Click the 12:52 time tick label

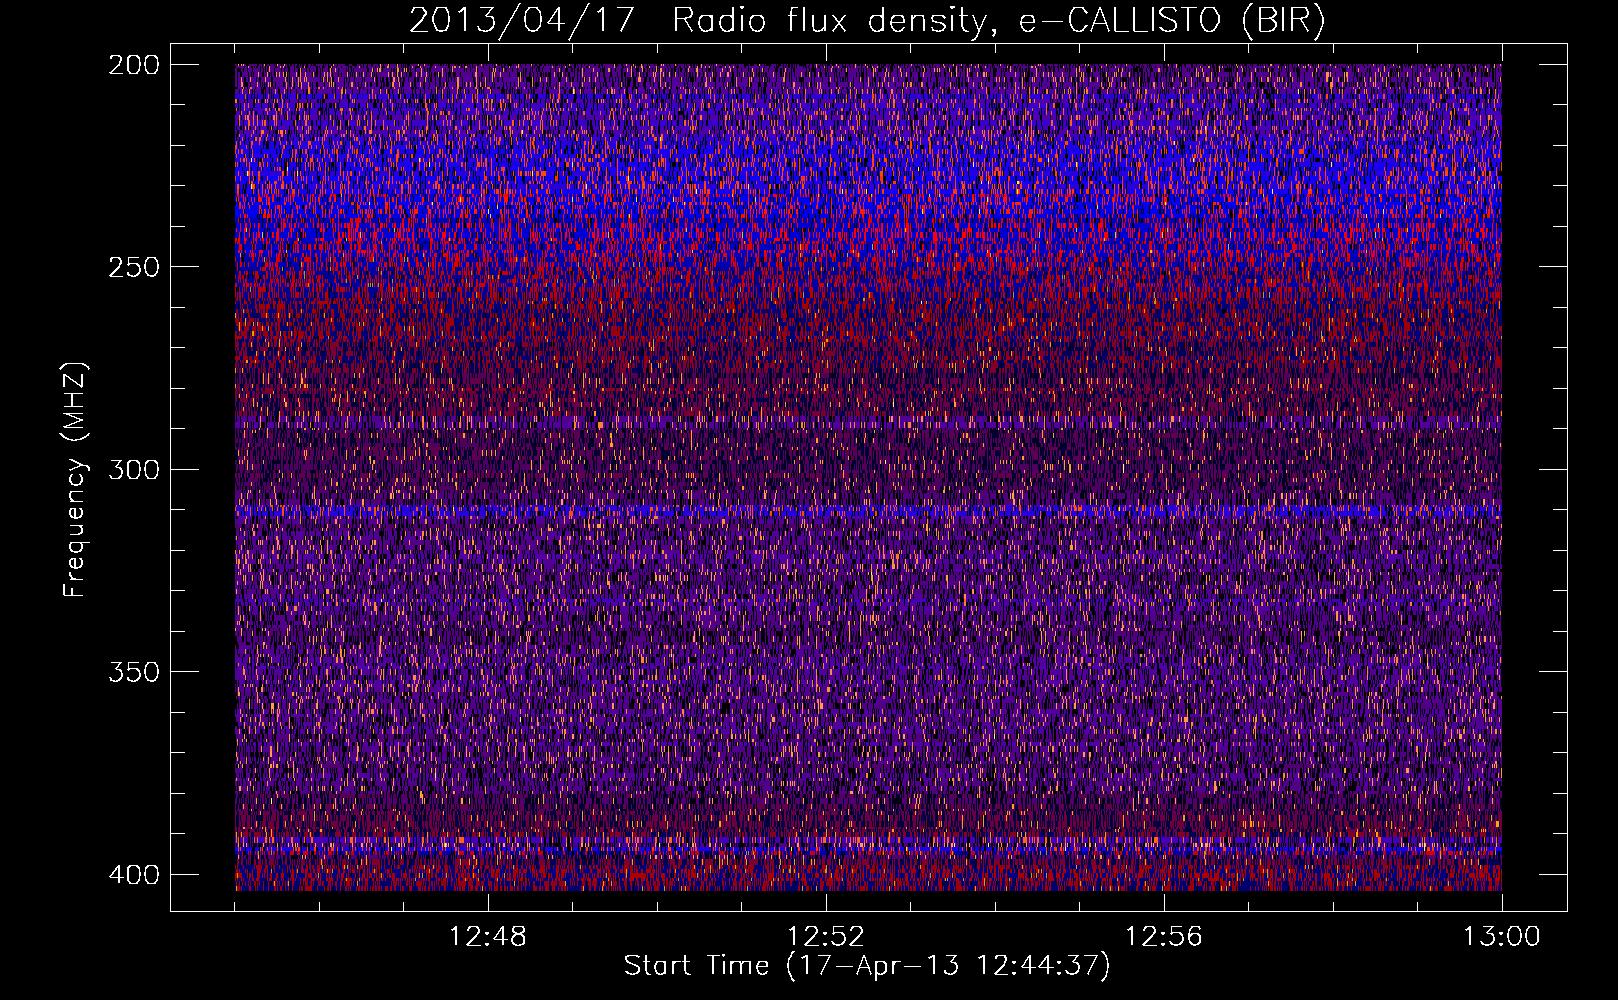826,937
